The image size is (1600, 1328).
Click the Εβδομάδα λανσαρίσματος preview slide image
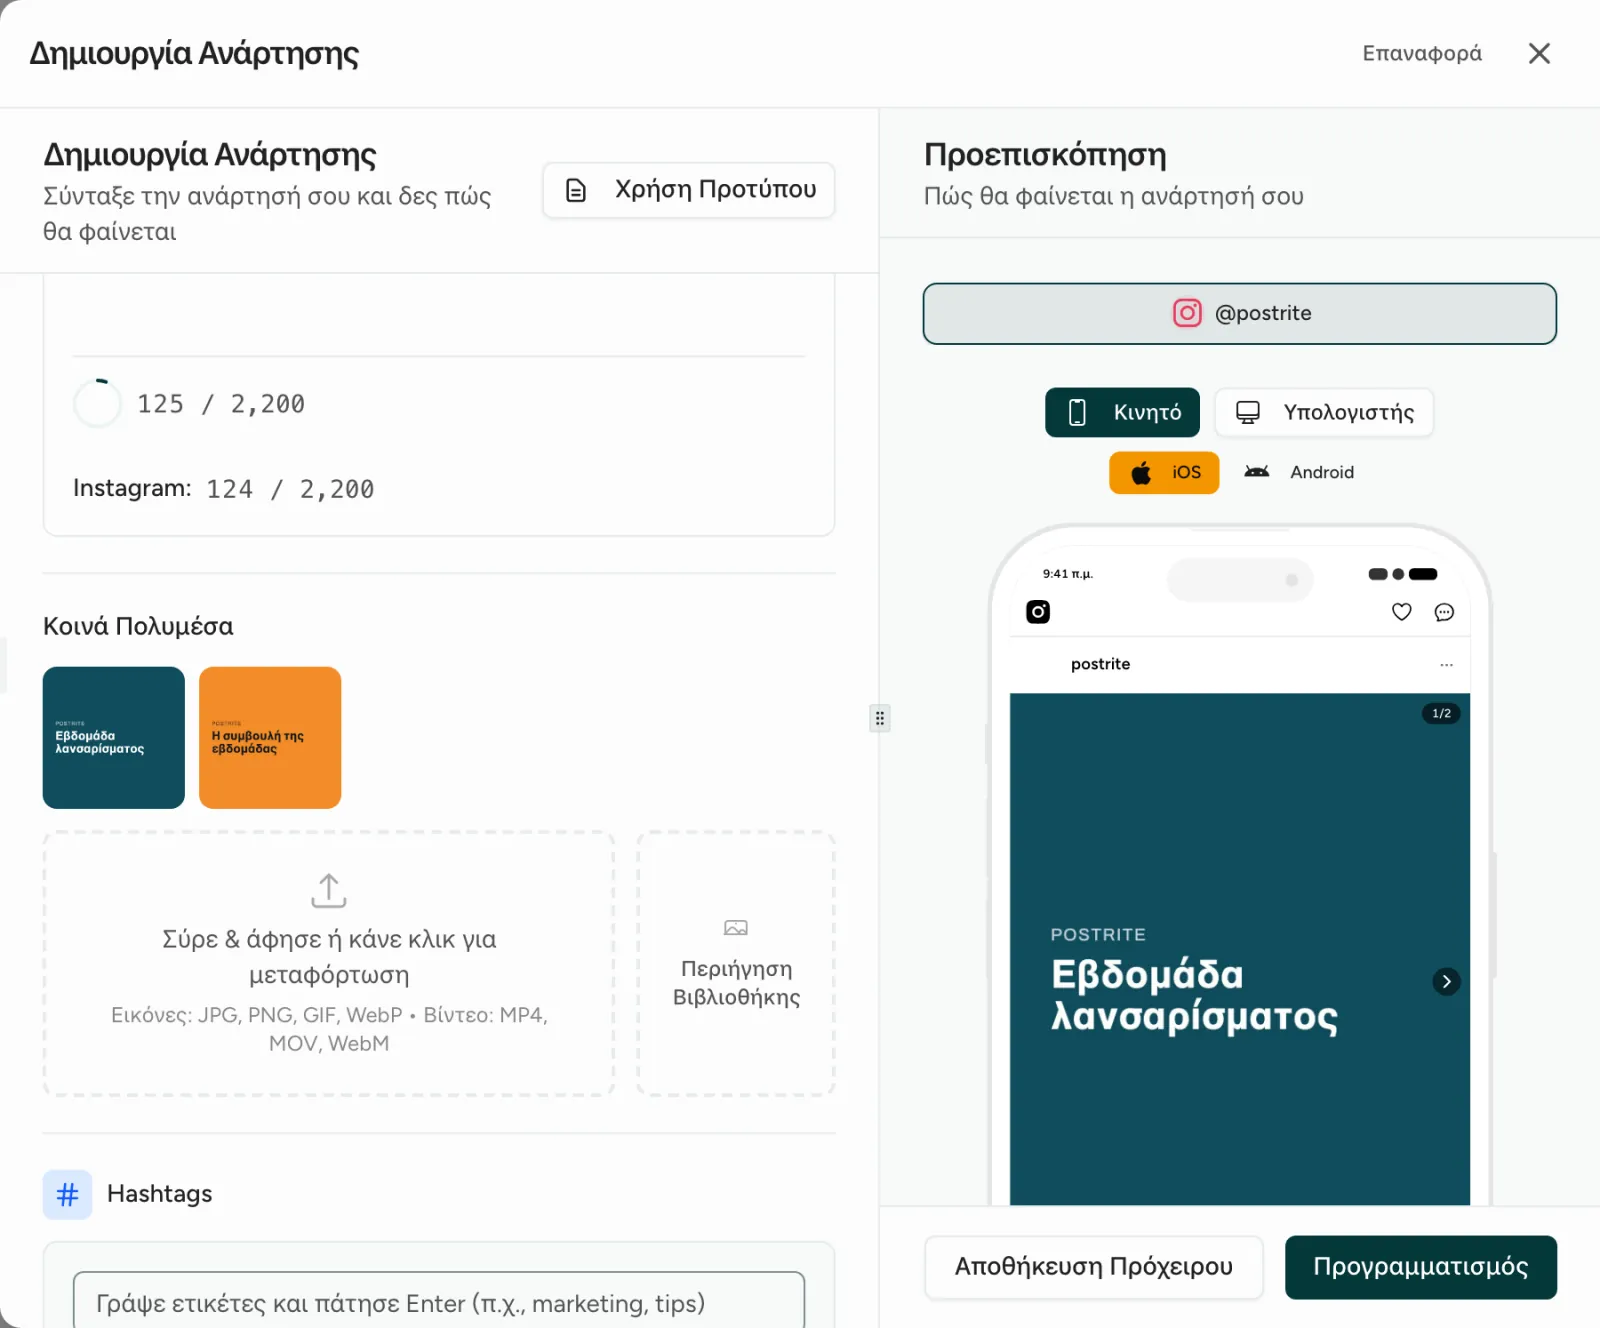(1240, 949)
